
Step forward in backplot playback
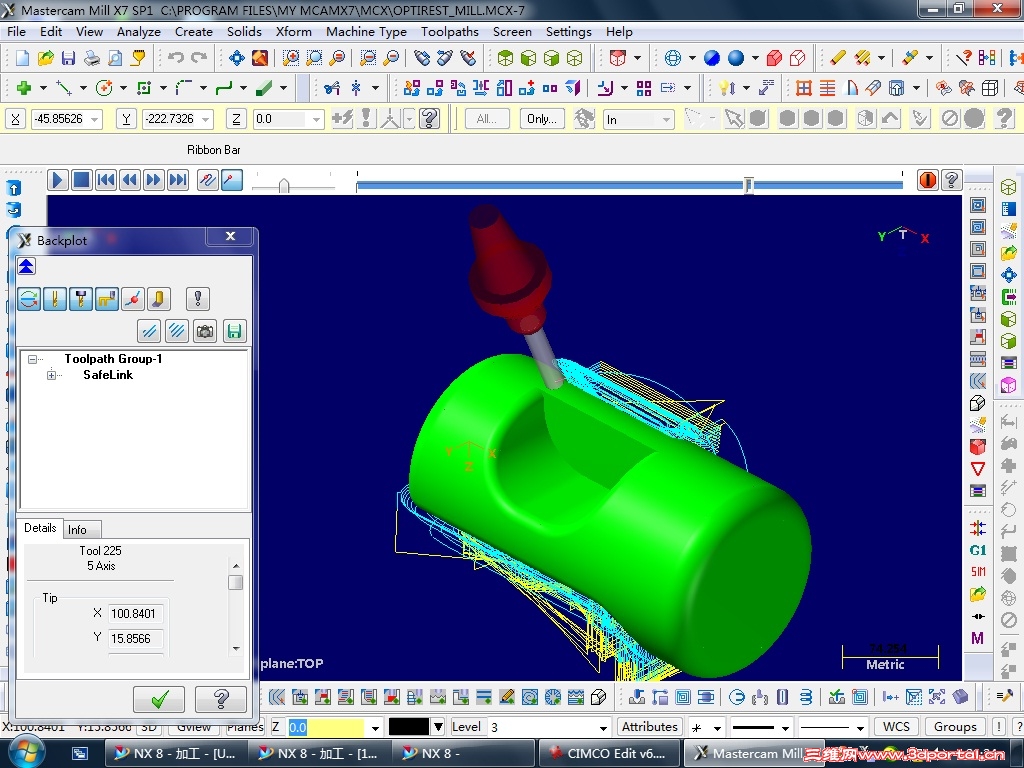153,180
